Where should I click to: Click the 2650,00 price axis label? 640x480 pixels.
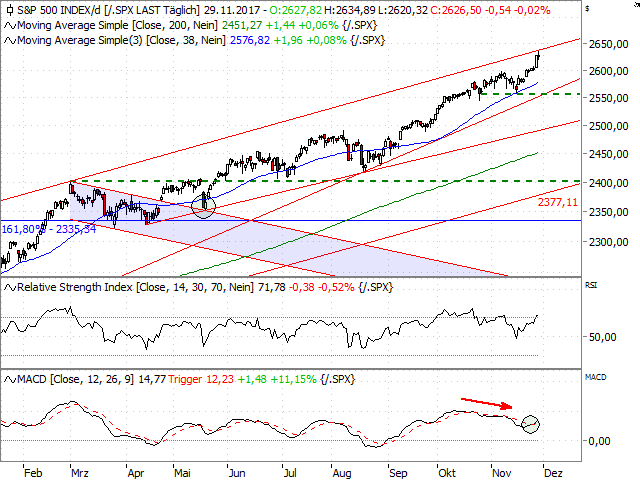click(608, 44)
